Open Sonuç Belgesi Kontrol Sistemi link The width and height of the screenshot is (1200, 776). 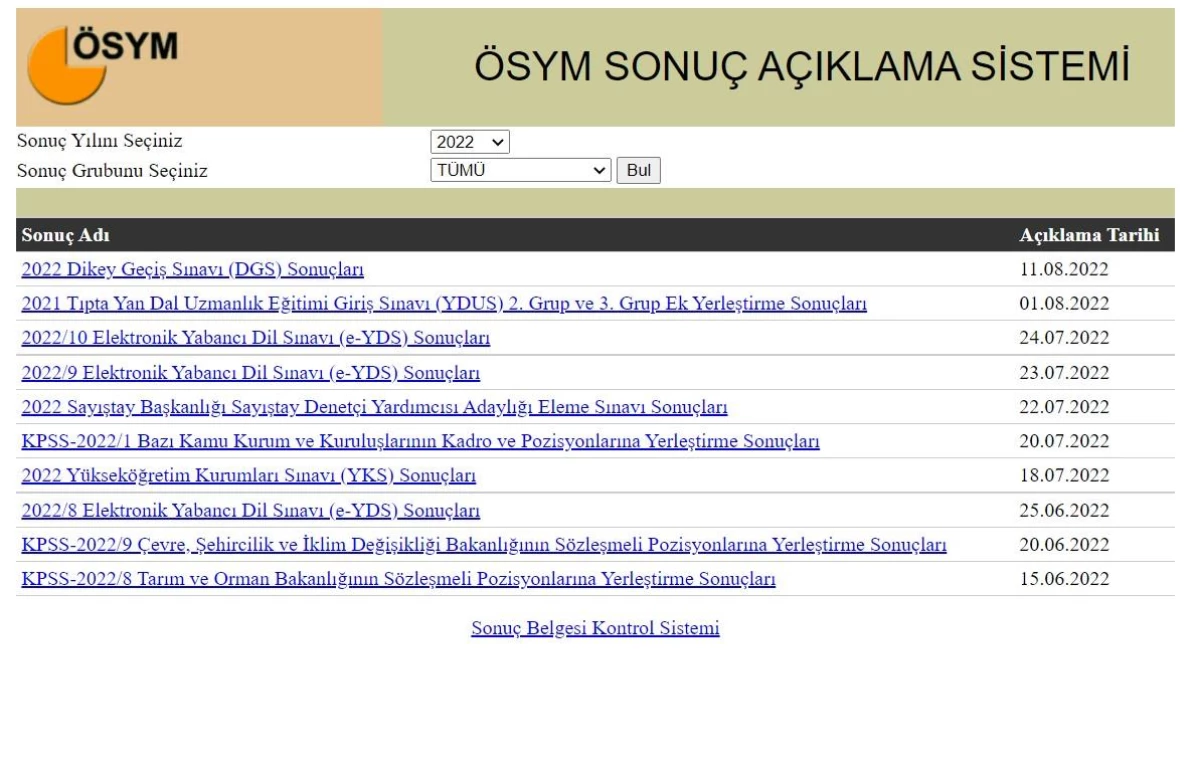pos(596,629)
